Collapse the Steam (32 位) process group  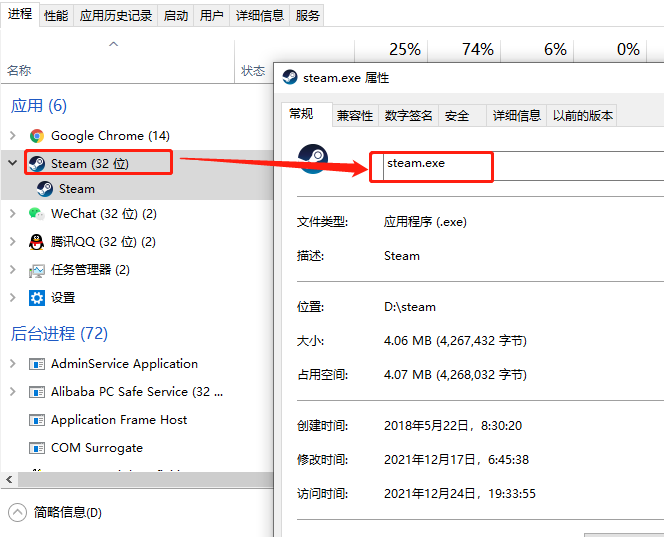coord(13,163)
